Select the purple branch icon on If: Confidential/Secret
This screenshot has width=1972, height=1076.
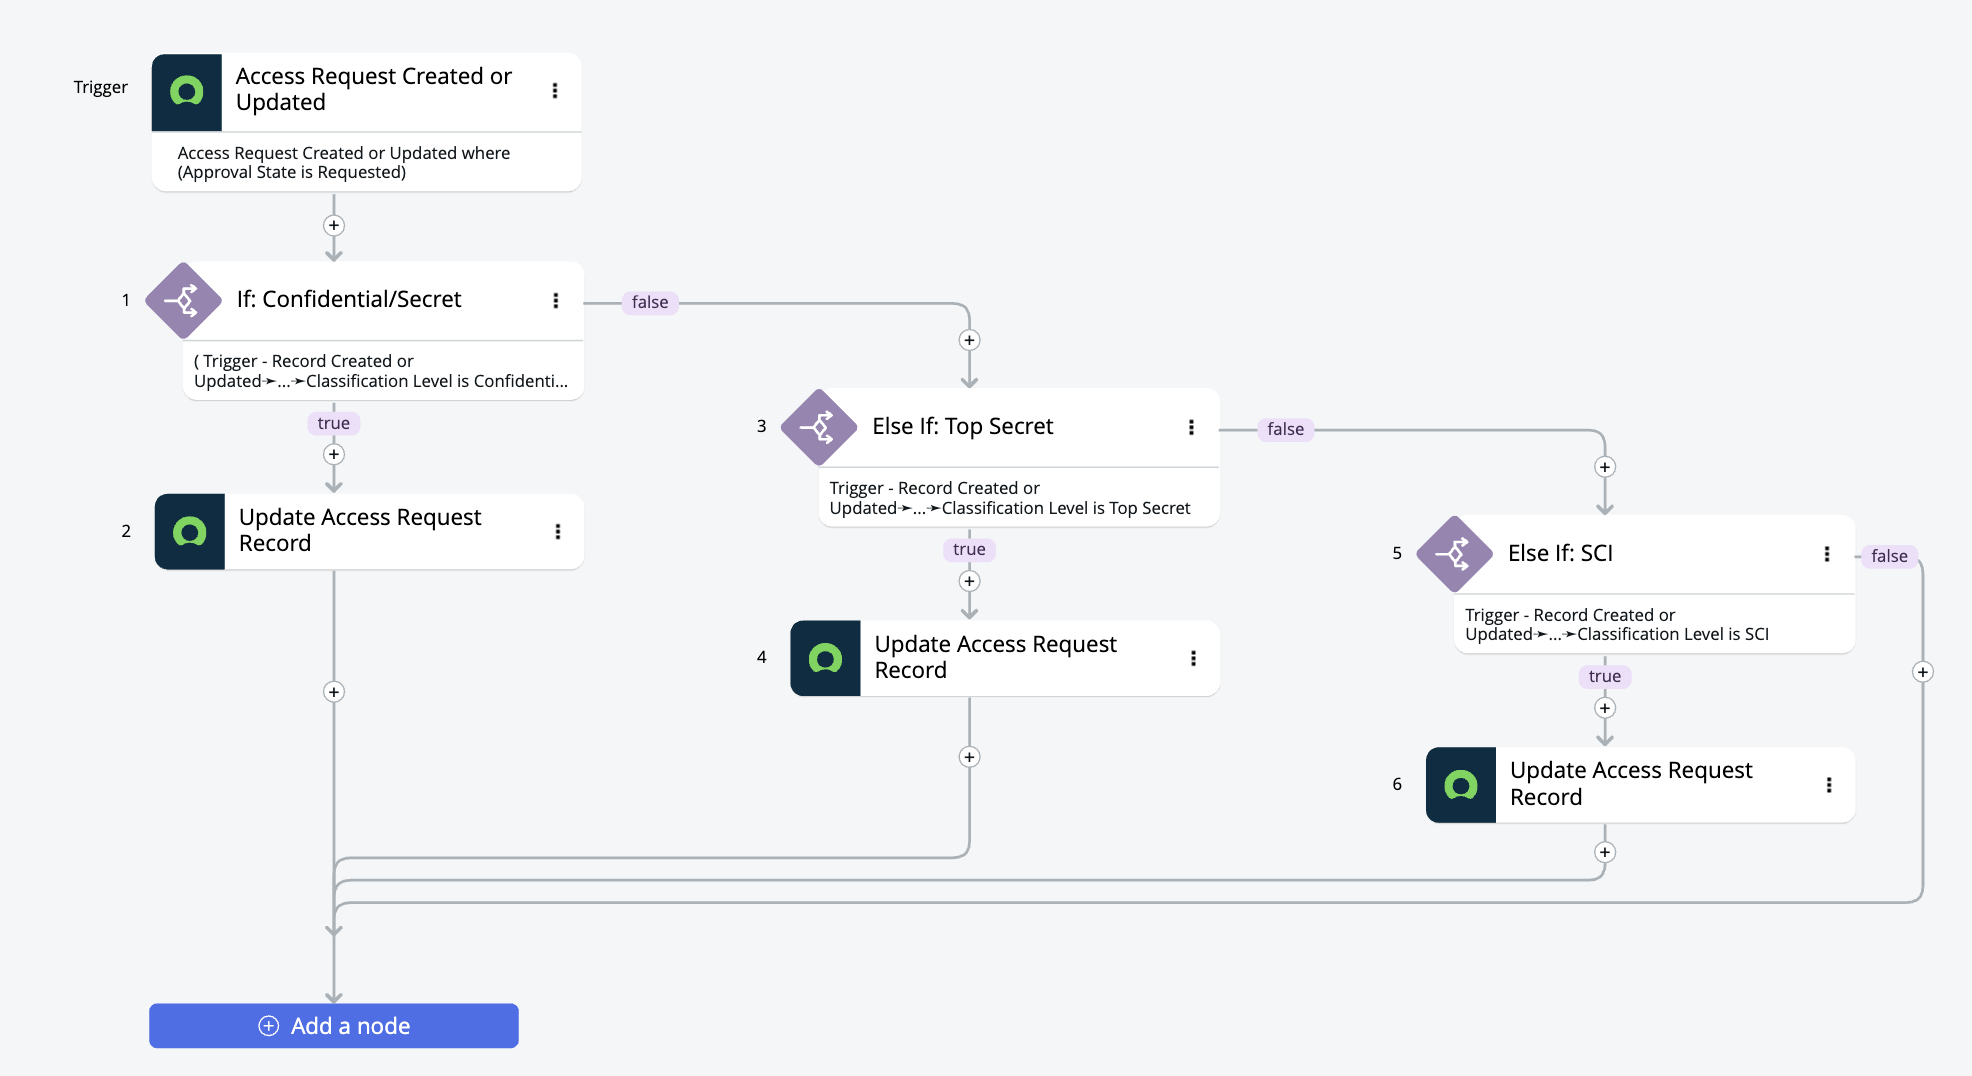click(184, 300)
